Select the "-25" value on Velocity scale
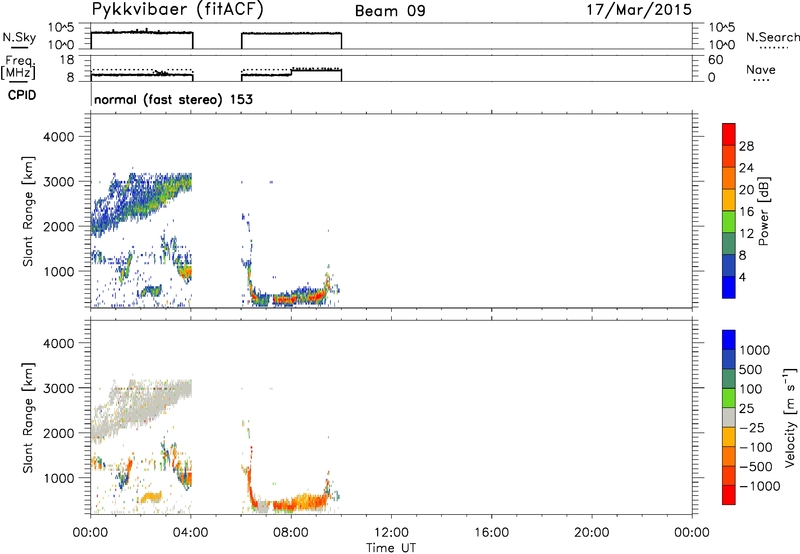Image resolution: width=800 pixels, height=554 pixels. click(752, 428)
